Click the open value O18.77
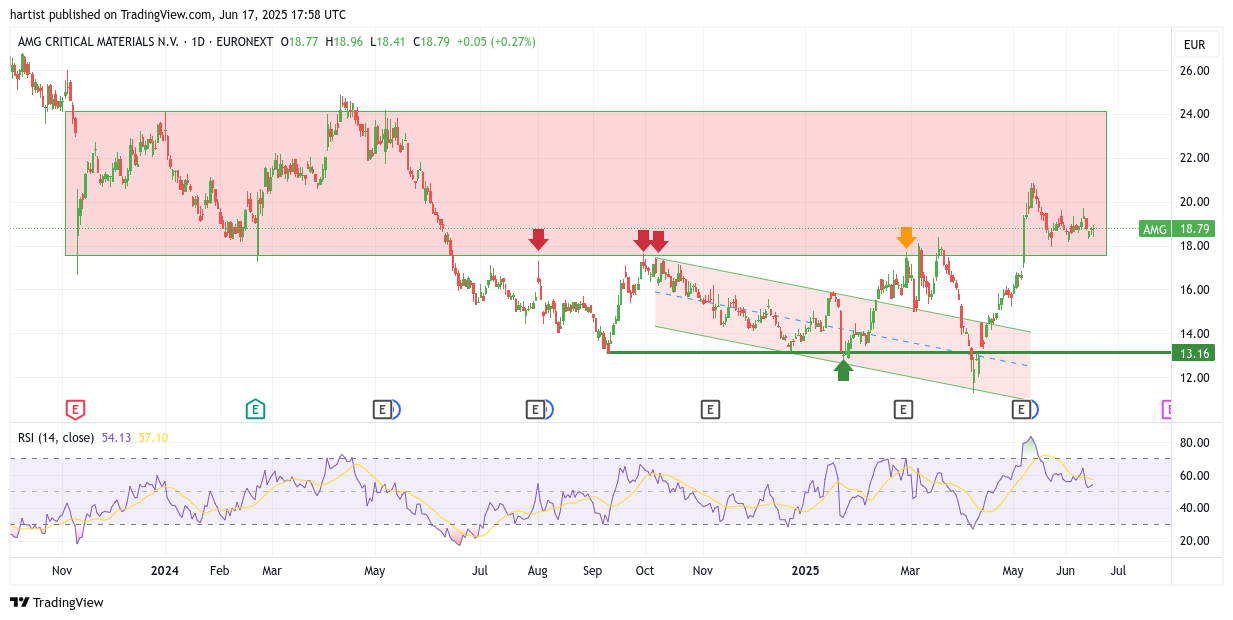This screenshot has height=620, width=1233. (300, 42)
